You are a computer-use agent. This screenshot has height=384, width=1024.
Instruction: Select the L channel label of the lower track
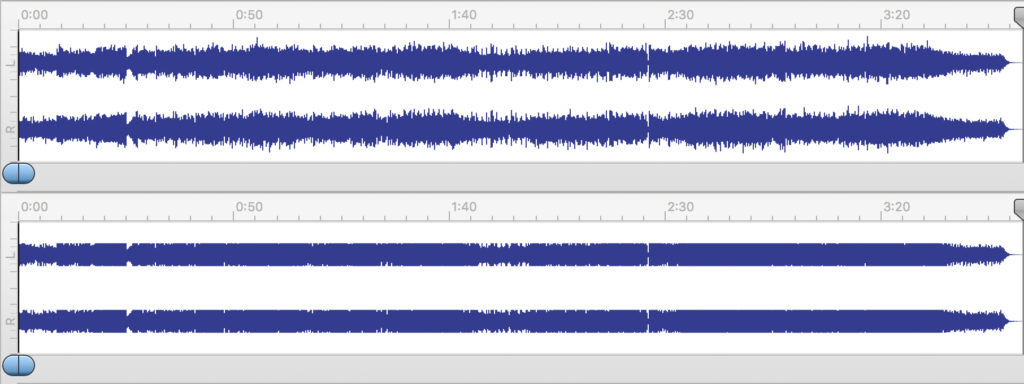click(x=10, y=255)
